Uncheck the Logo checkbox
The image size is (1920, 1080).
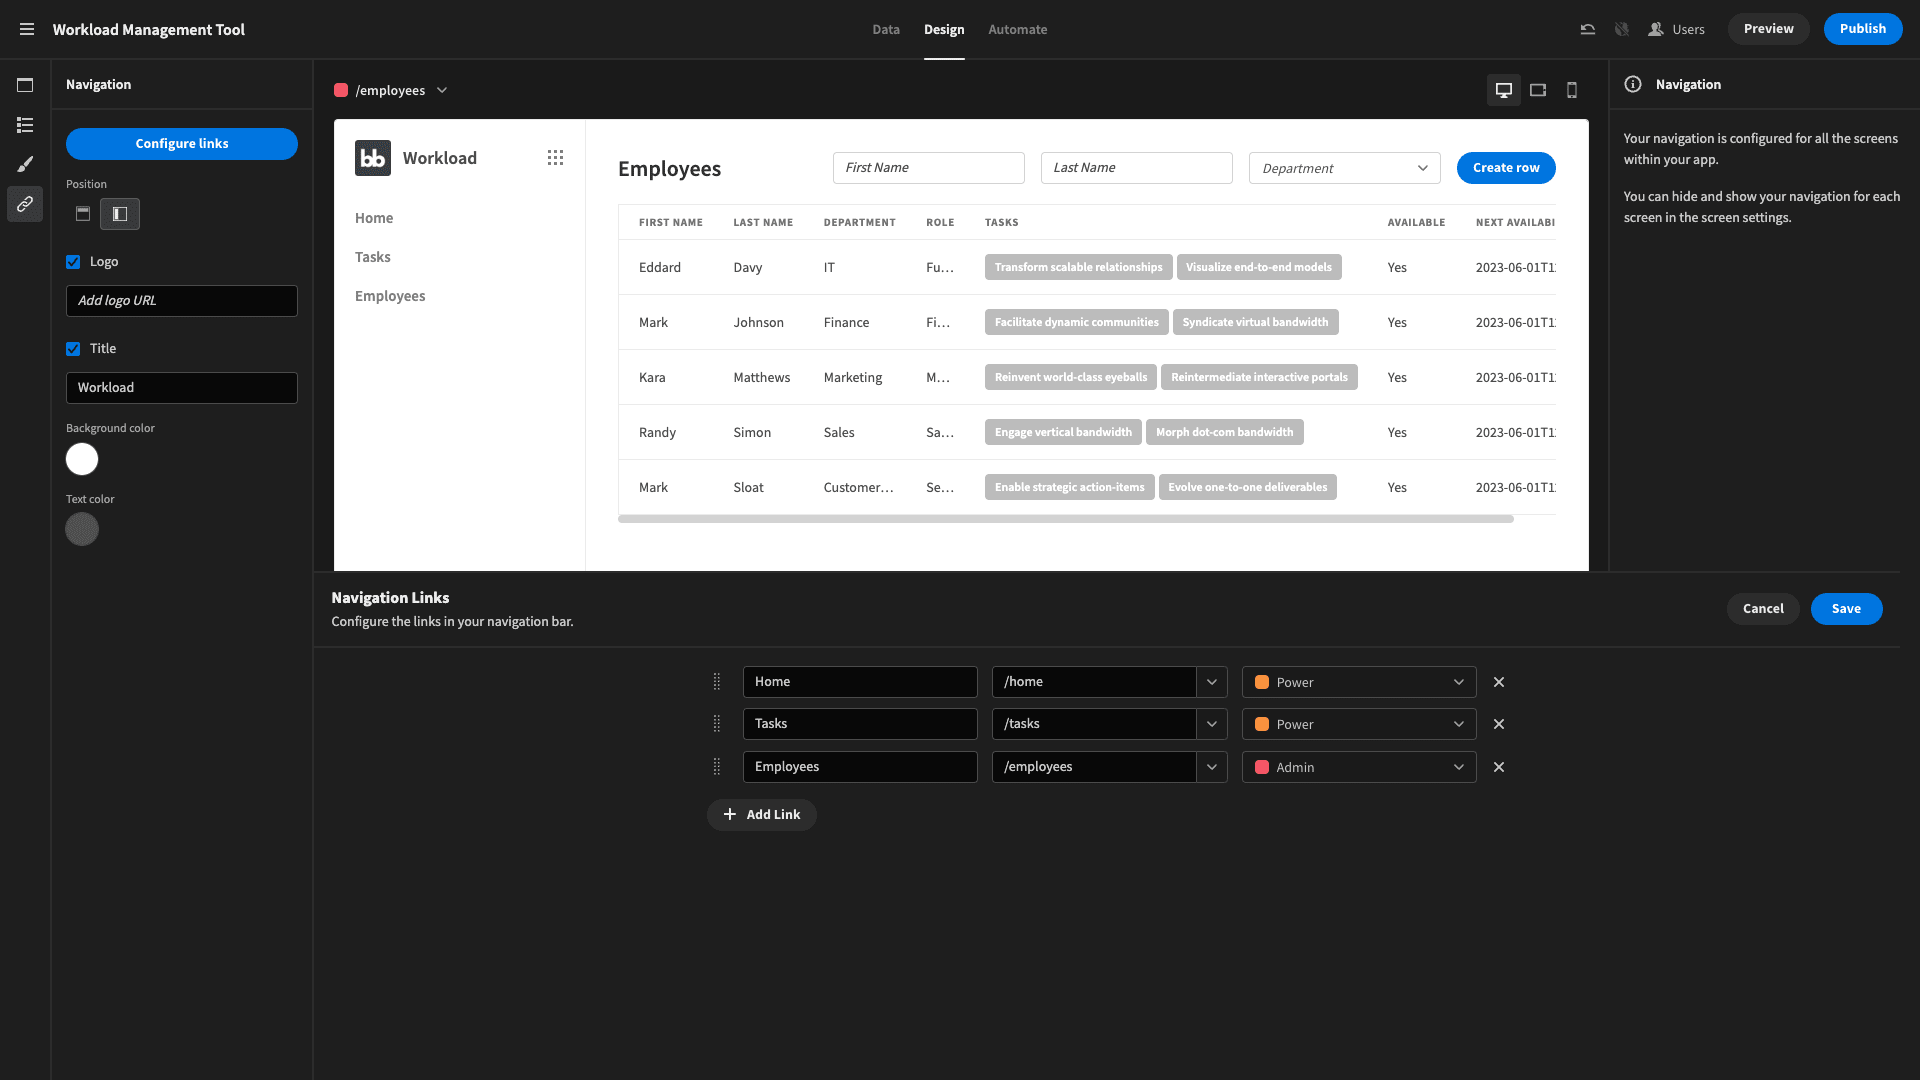73,262
